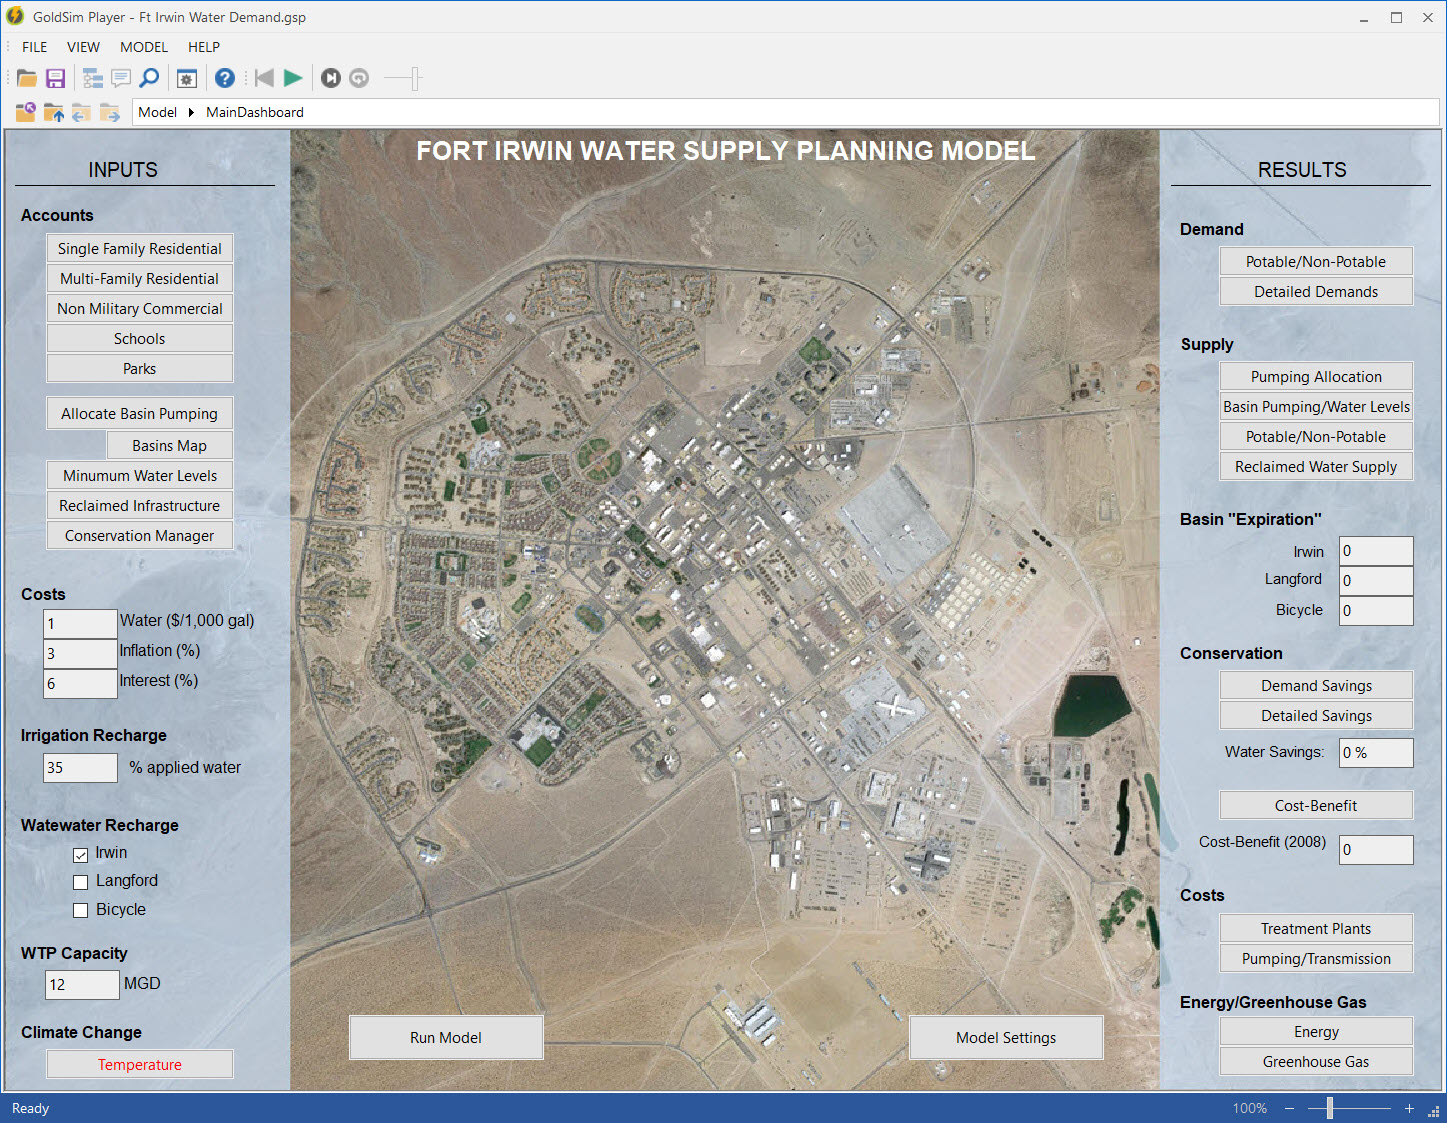Open the Energy results button
Viewport: 1447px width, 1123px height.
click(x=1316, y=1031)
